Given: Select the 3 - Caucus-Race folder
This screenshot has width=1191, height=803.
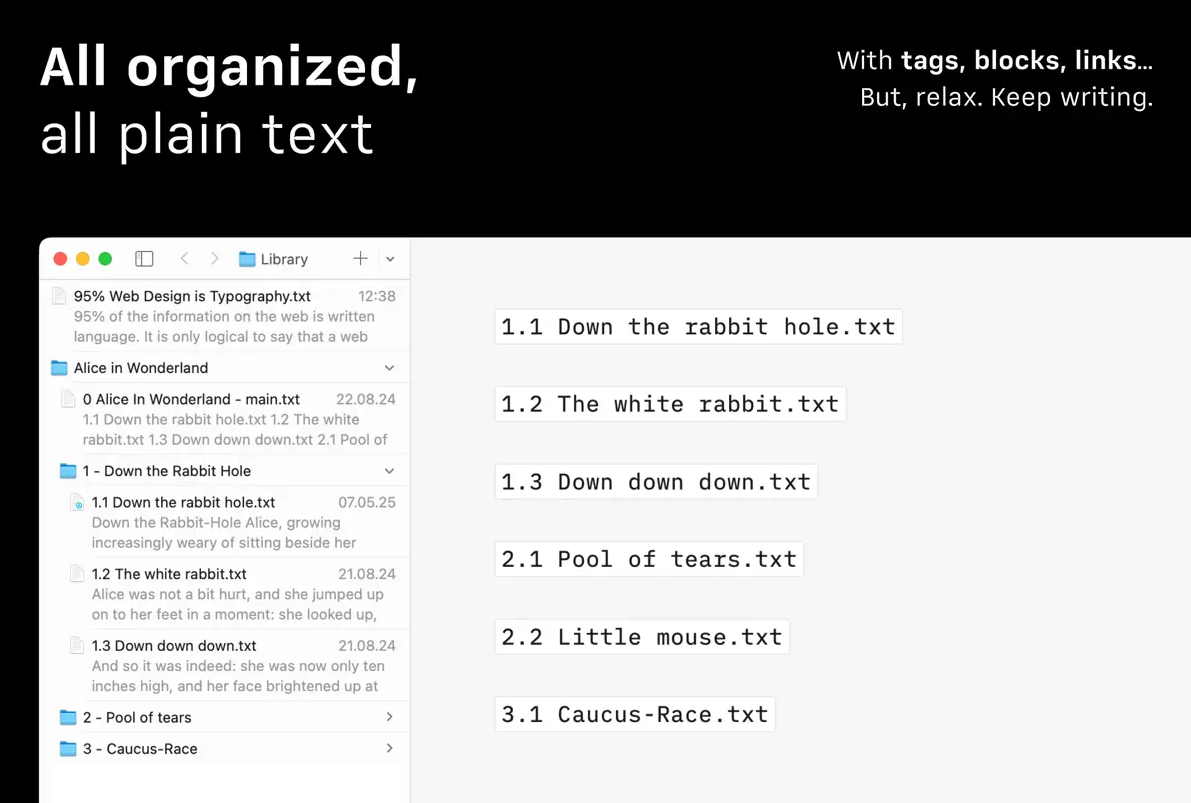Looking at the screenshot, I should click(x=225, y=748).
